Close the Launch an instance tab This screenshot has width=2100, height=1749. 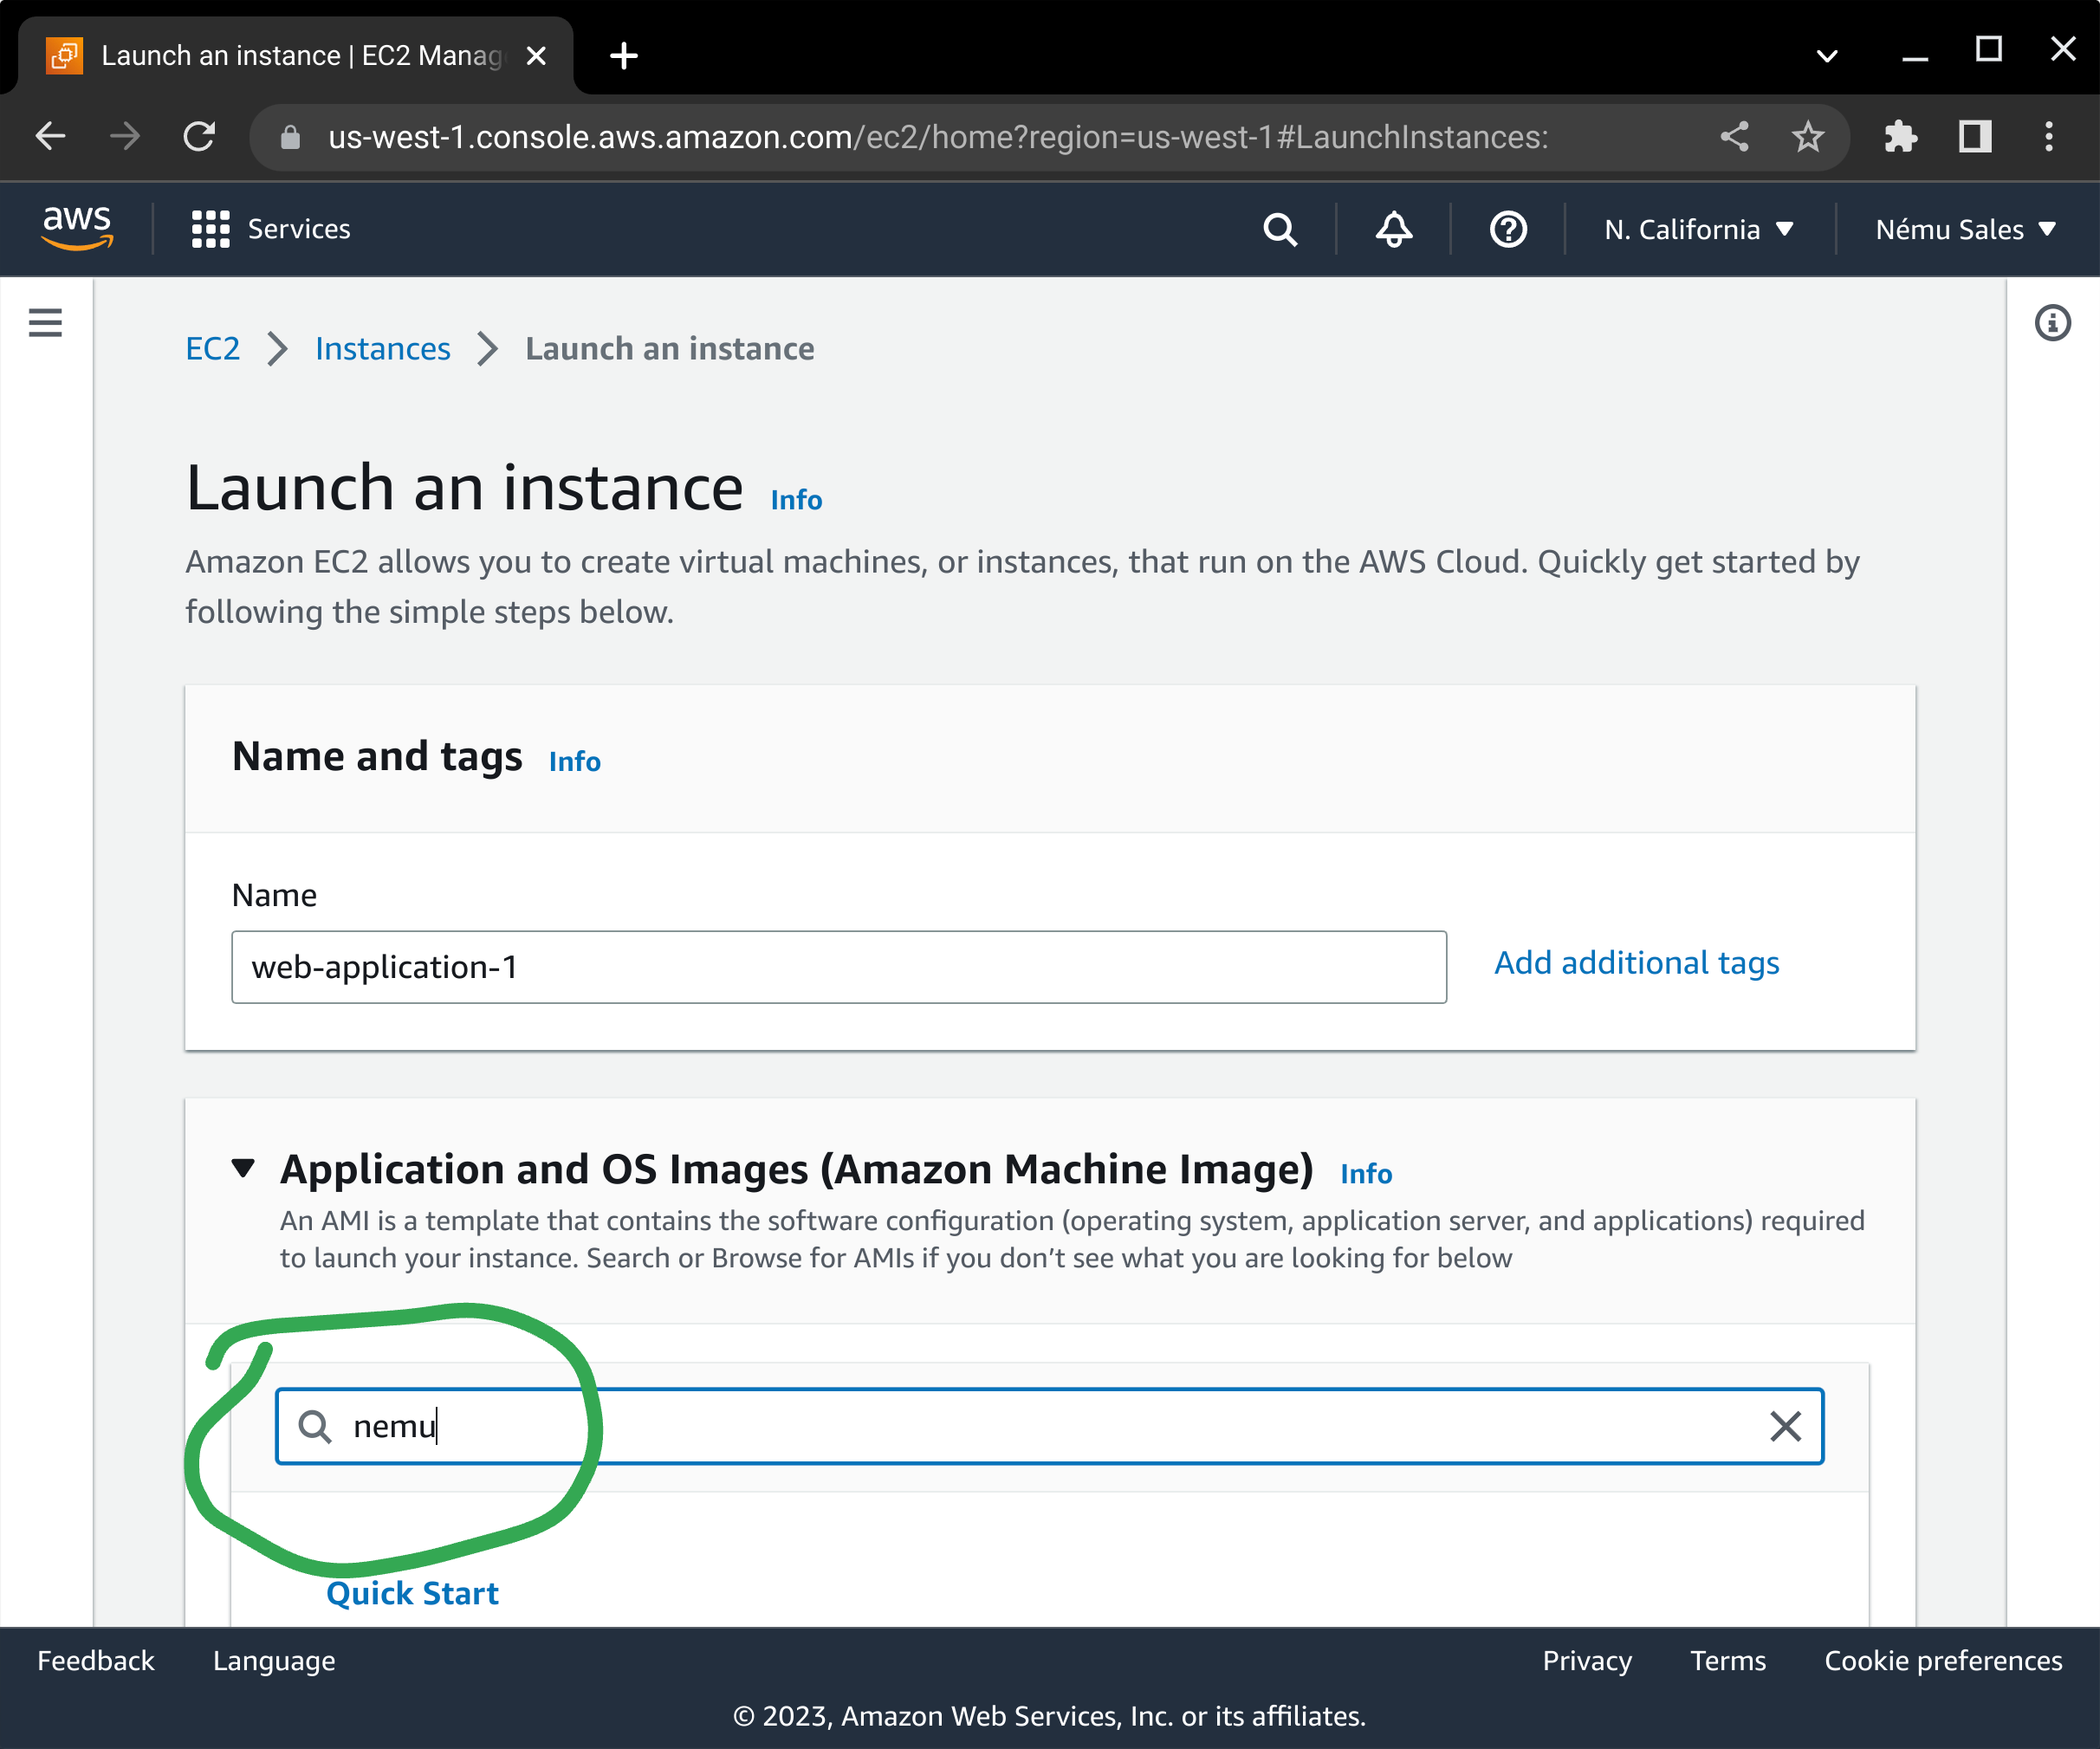pyautogui.click(x=536, y=56)
